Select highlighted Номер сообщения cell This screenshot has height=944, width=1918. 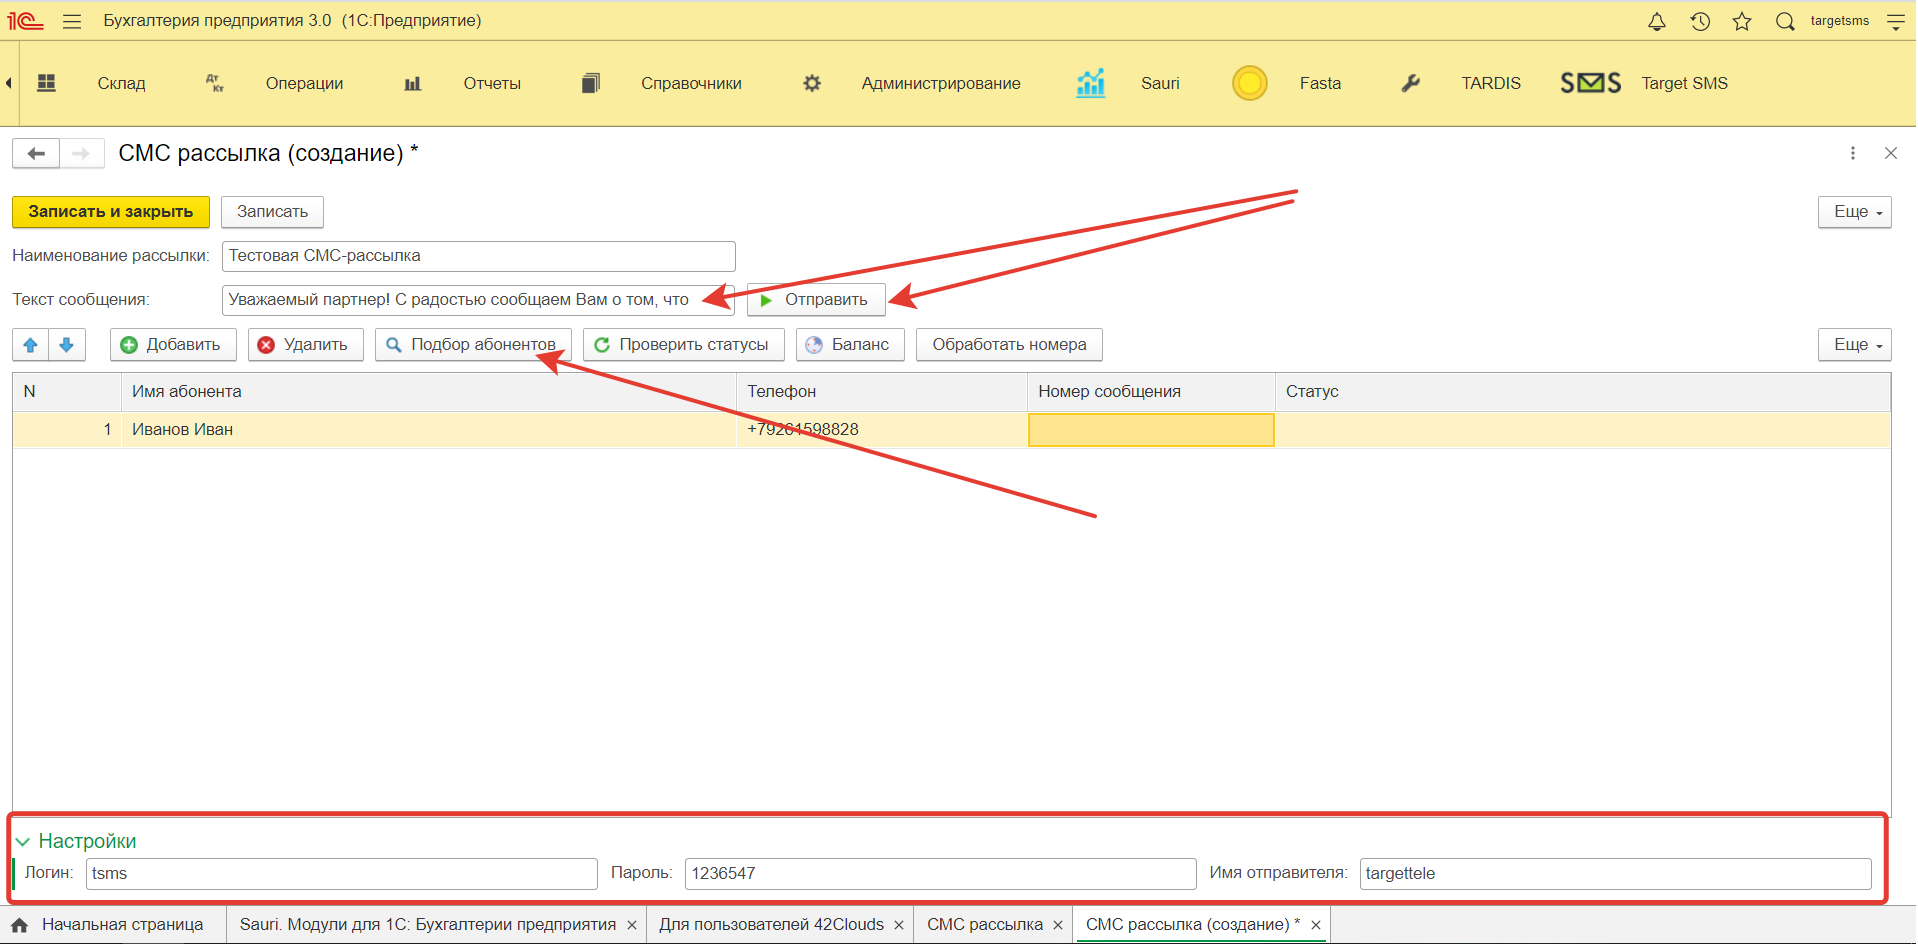point(1151,430)
